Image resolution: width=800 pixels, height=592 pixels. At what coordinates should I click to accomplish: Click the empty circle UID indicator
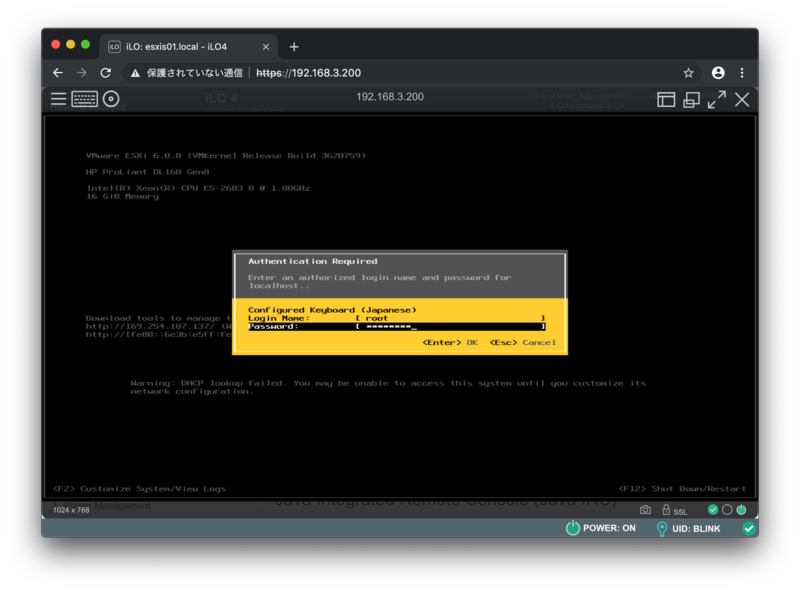pos(727,509)
